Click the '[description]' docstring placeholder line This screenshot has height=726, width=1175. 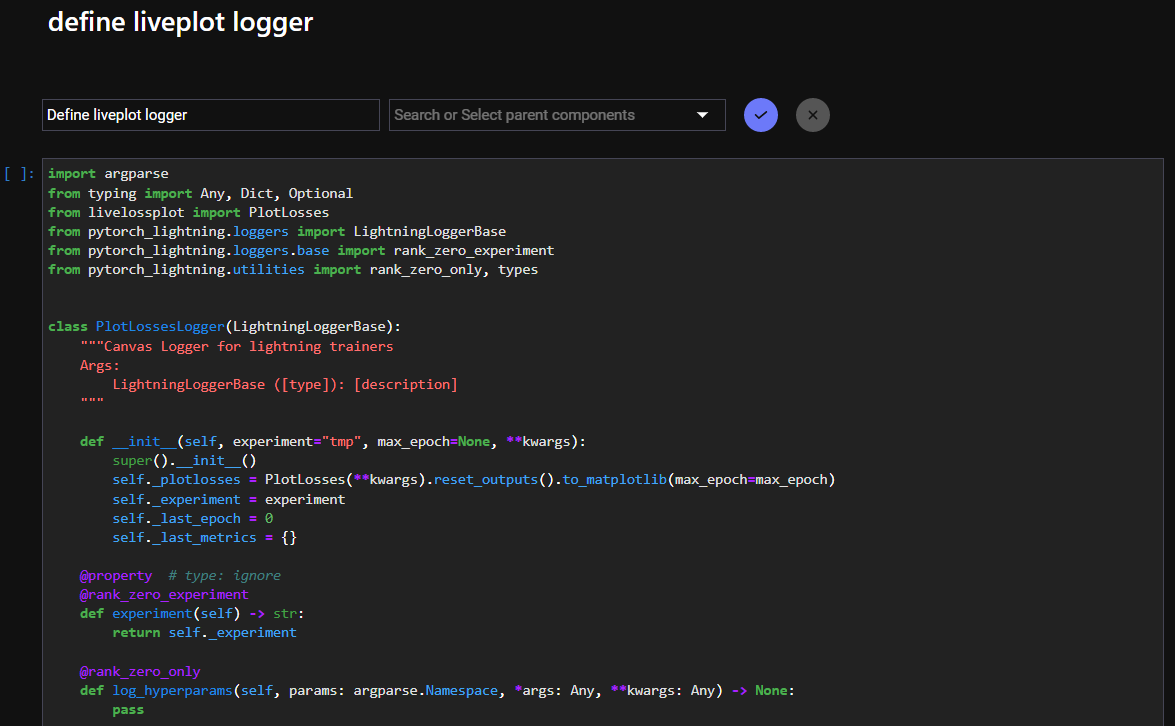click(285, 384)
